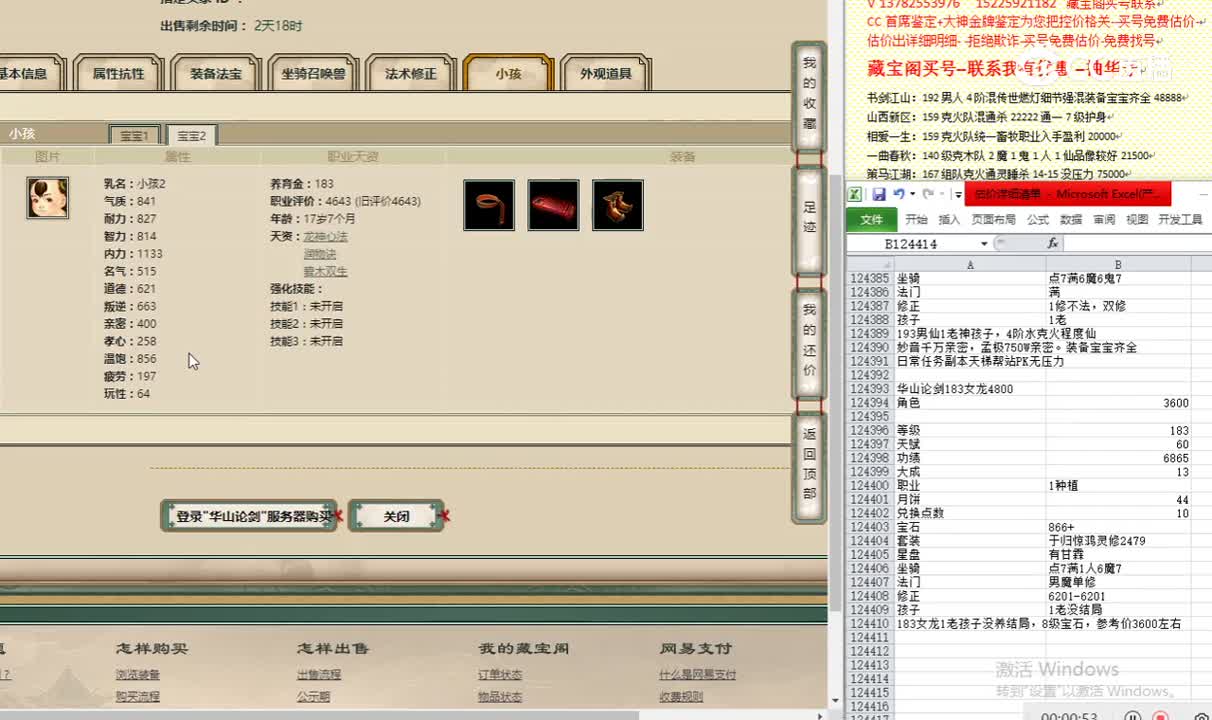Image resolution: width=1212 pixels, height=720 pixels.
Task: Select the 宝宝2 sub-tab
Action: (x=191, y=136)
